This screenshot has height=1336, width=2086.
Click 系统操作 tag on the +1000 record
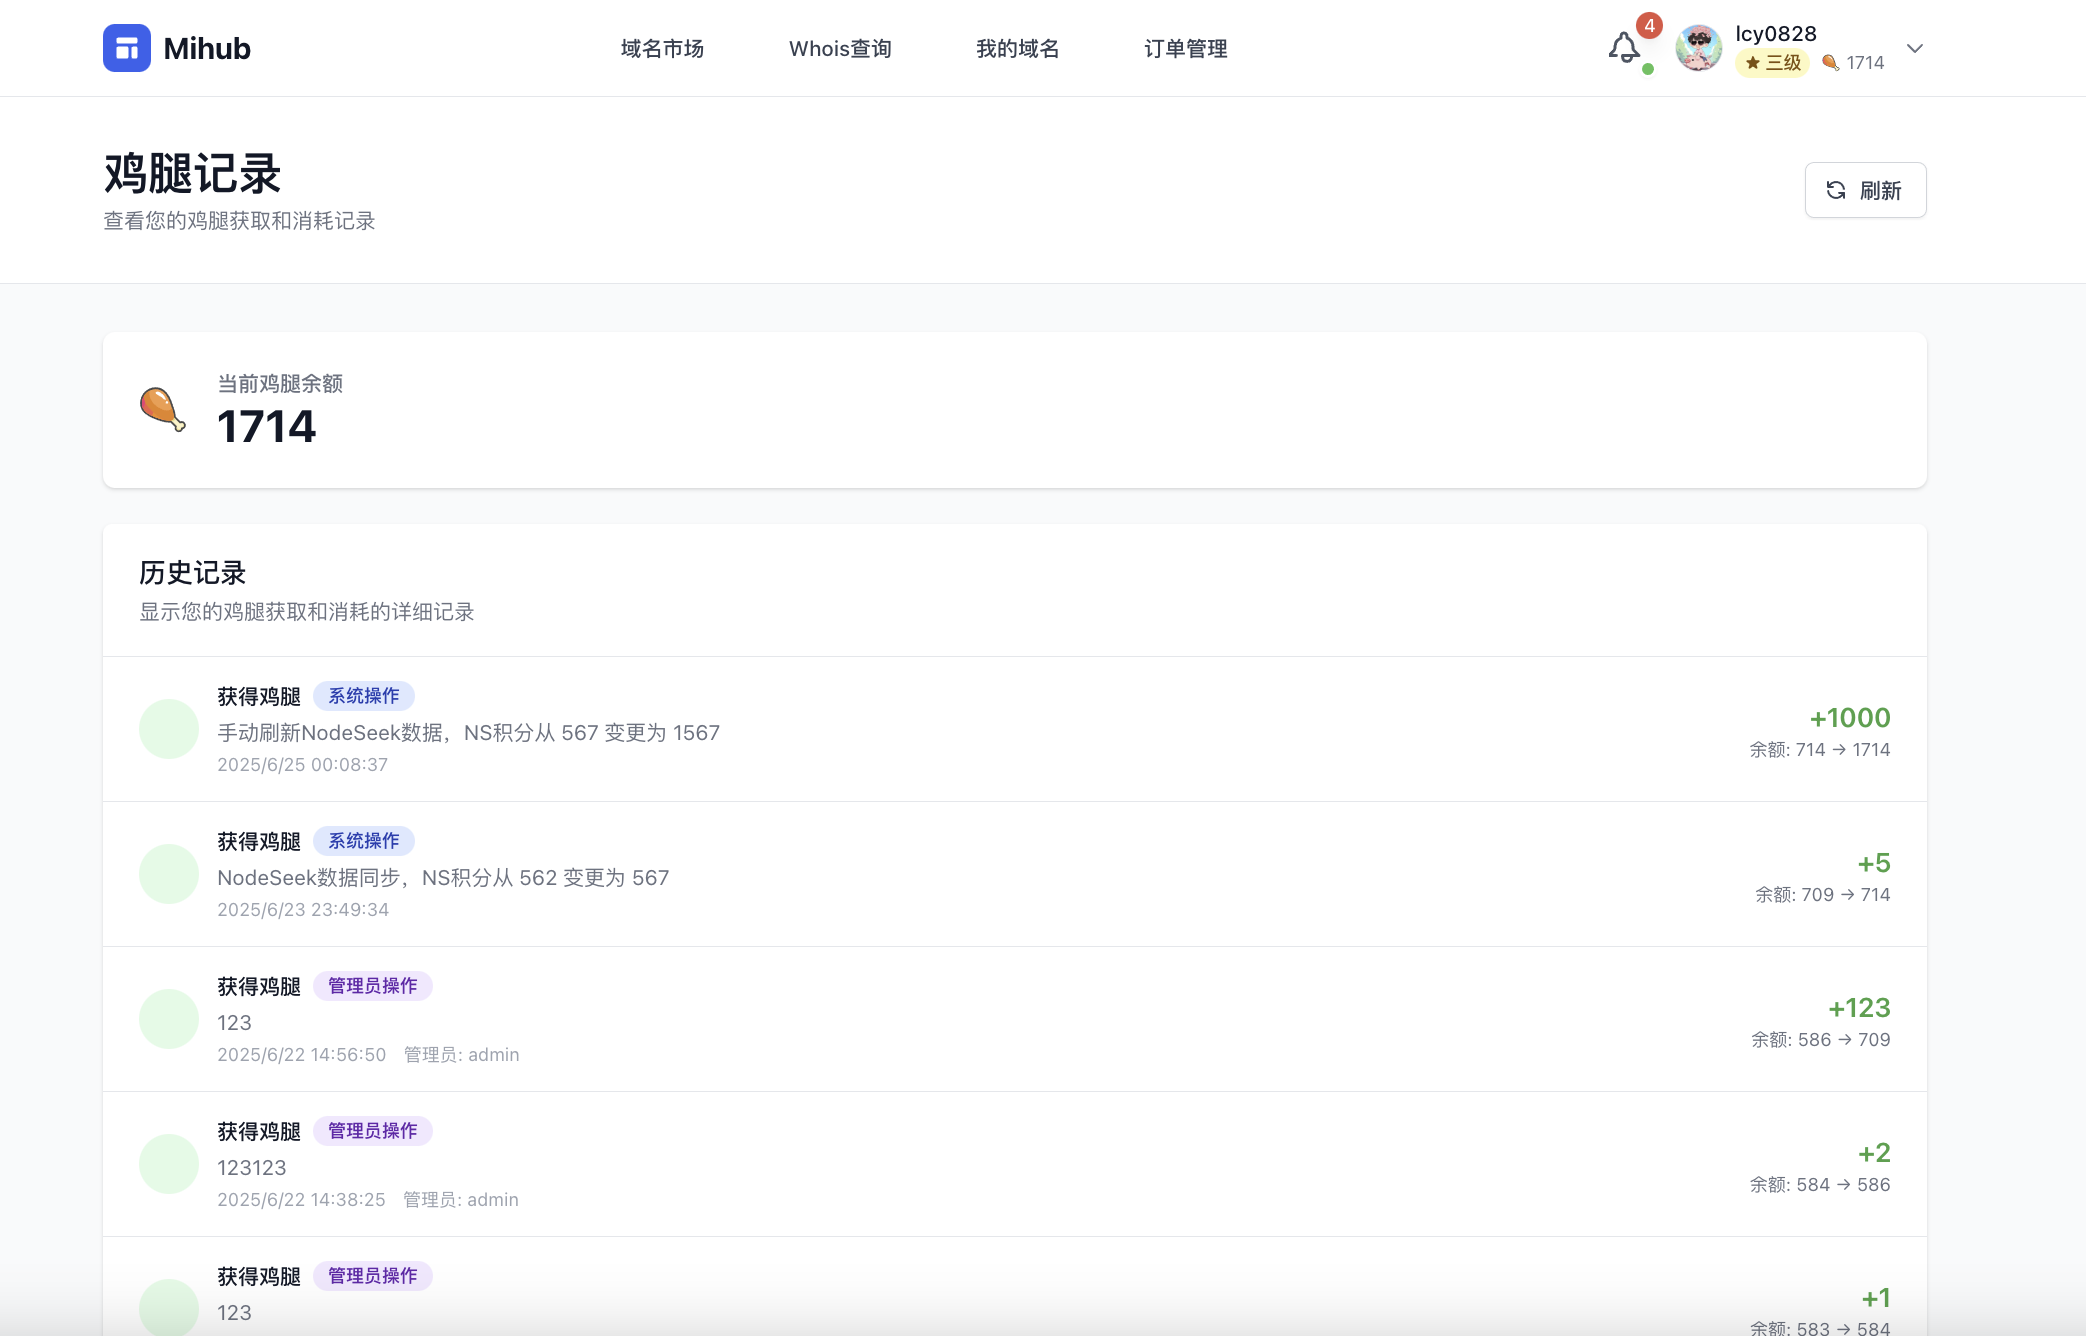click(x=364, y=696)
